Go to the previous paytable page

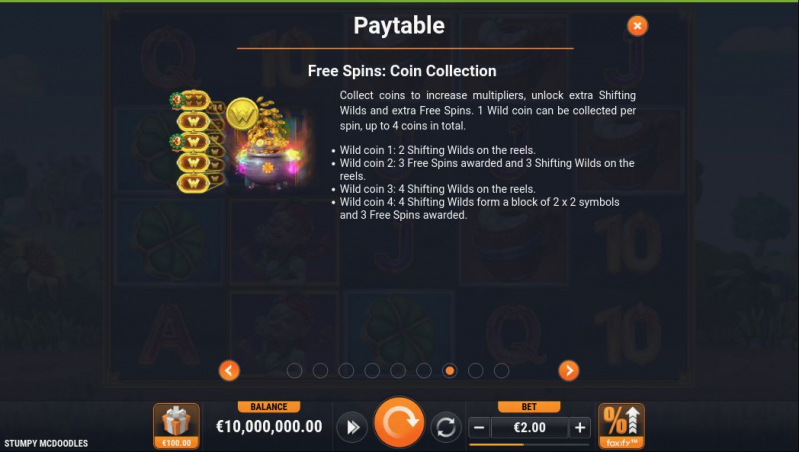pos(229,370)
